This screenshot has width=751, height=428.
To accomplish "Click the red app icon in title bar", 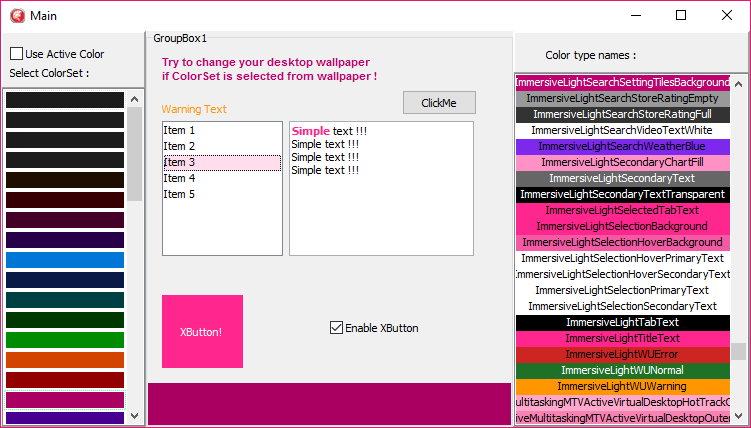I will (x=17, y=16).
